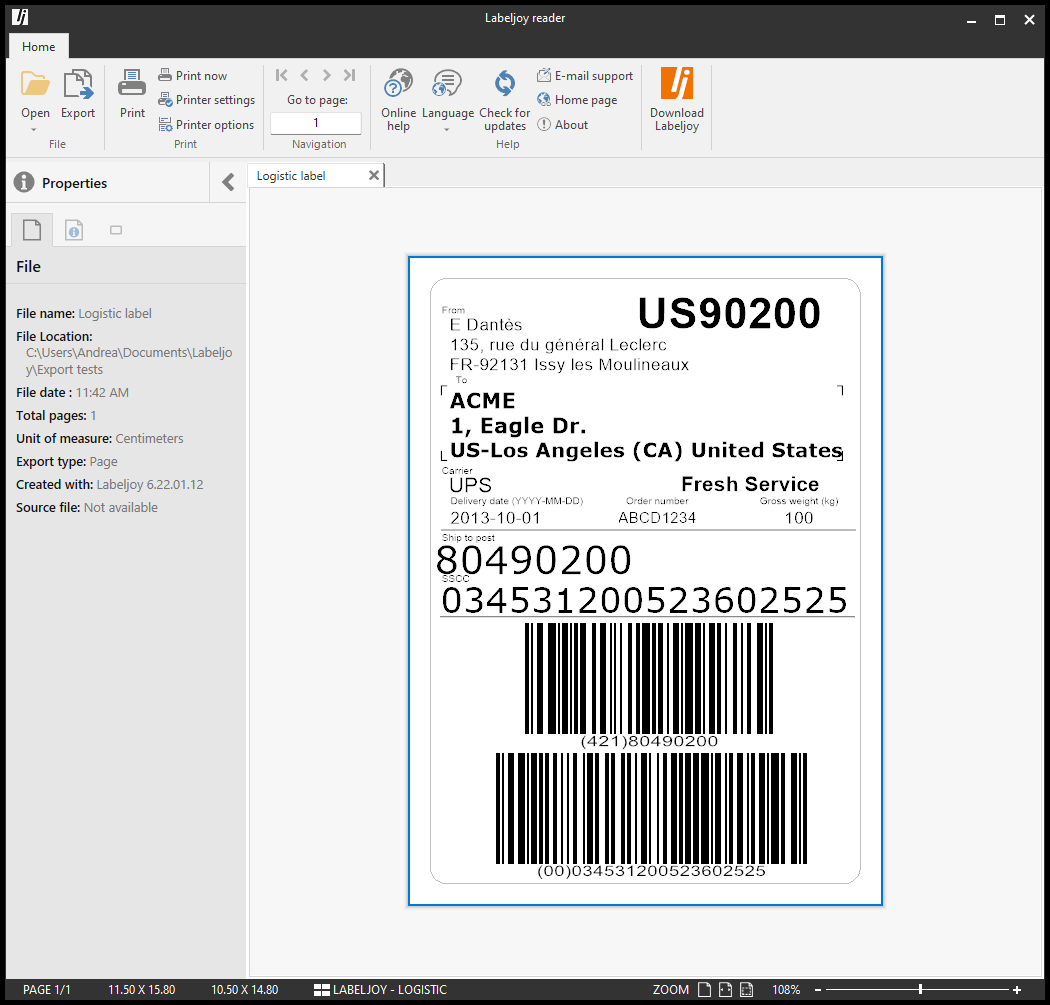Click the Created with: Labeljoy 6.22.01.12 row
The image size is (1050, 1005).
(110, 485)
